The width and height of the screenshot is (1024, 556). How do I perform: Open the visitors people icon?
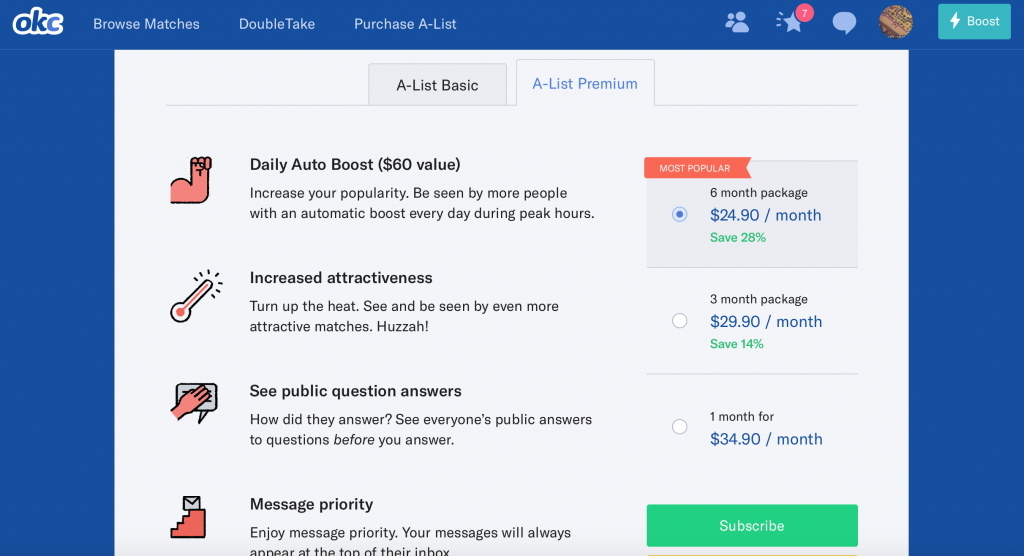[737, 22]
